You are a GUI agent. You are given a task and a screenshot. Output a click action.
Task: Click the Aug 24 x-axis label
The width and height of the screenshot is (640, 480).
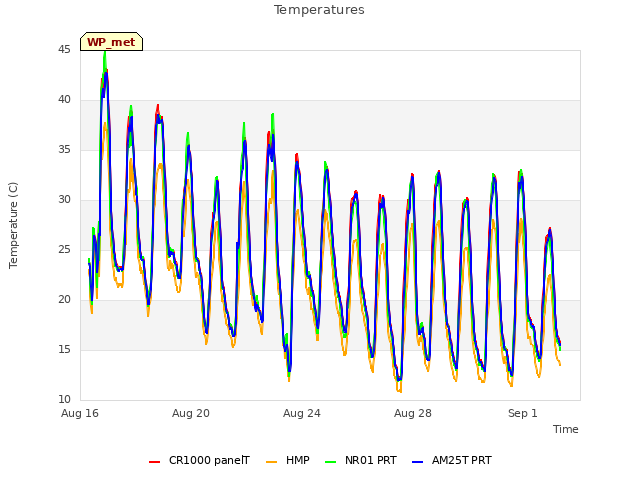(x=302, y=413)
